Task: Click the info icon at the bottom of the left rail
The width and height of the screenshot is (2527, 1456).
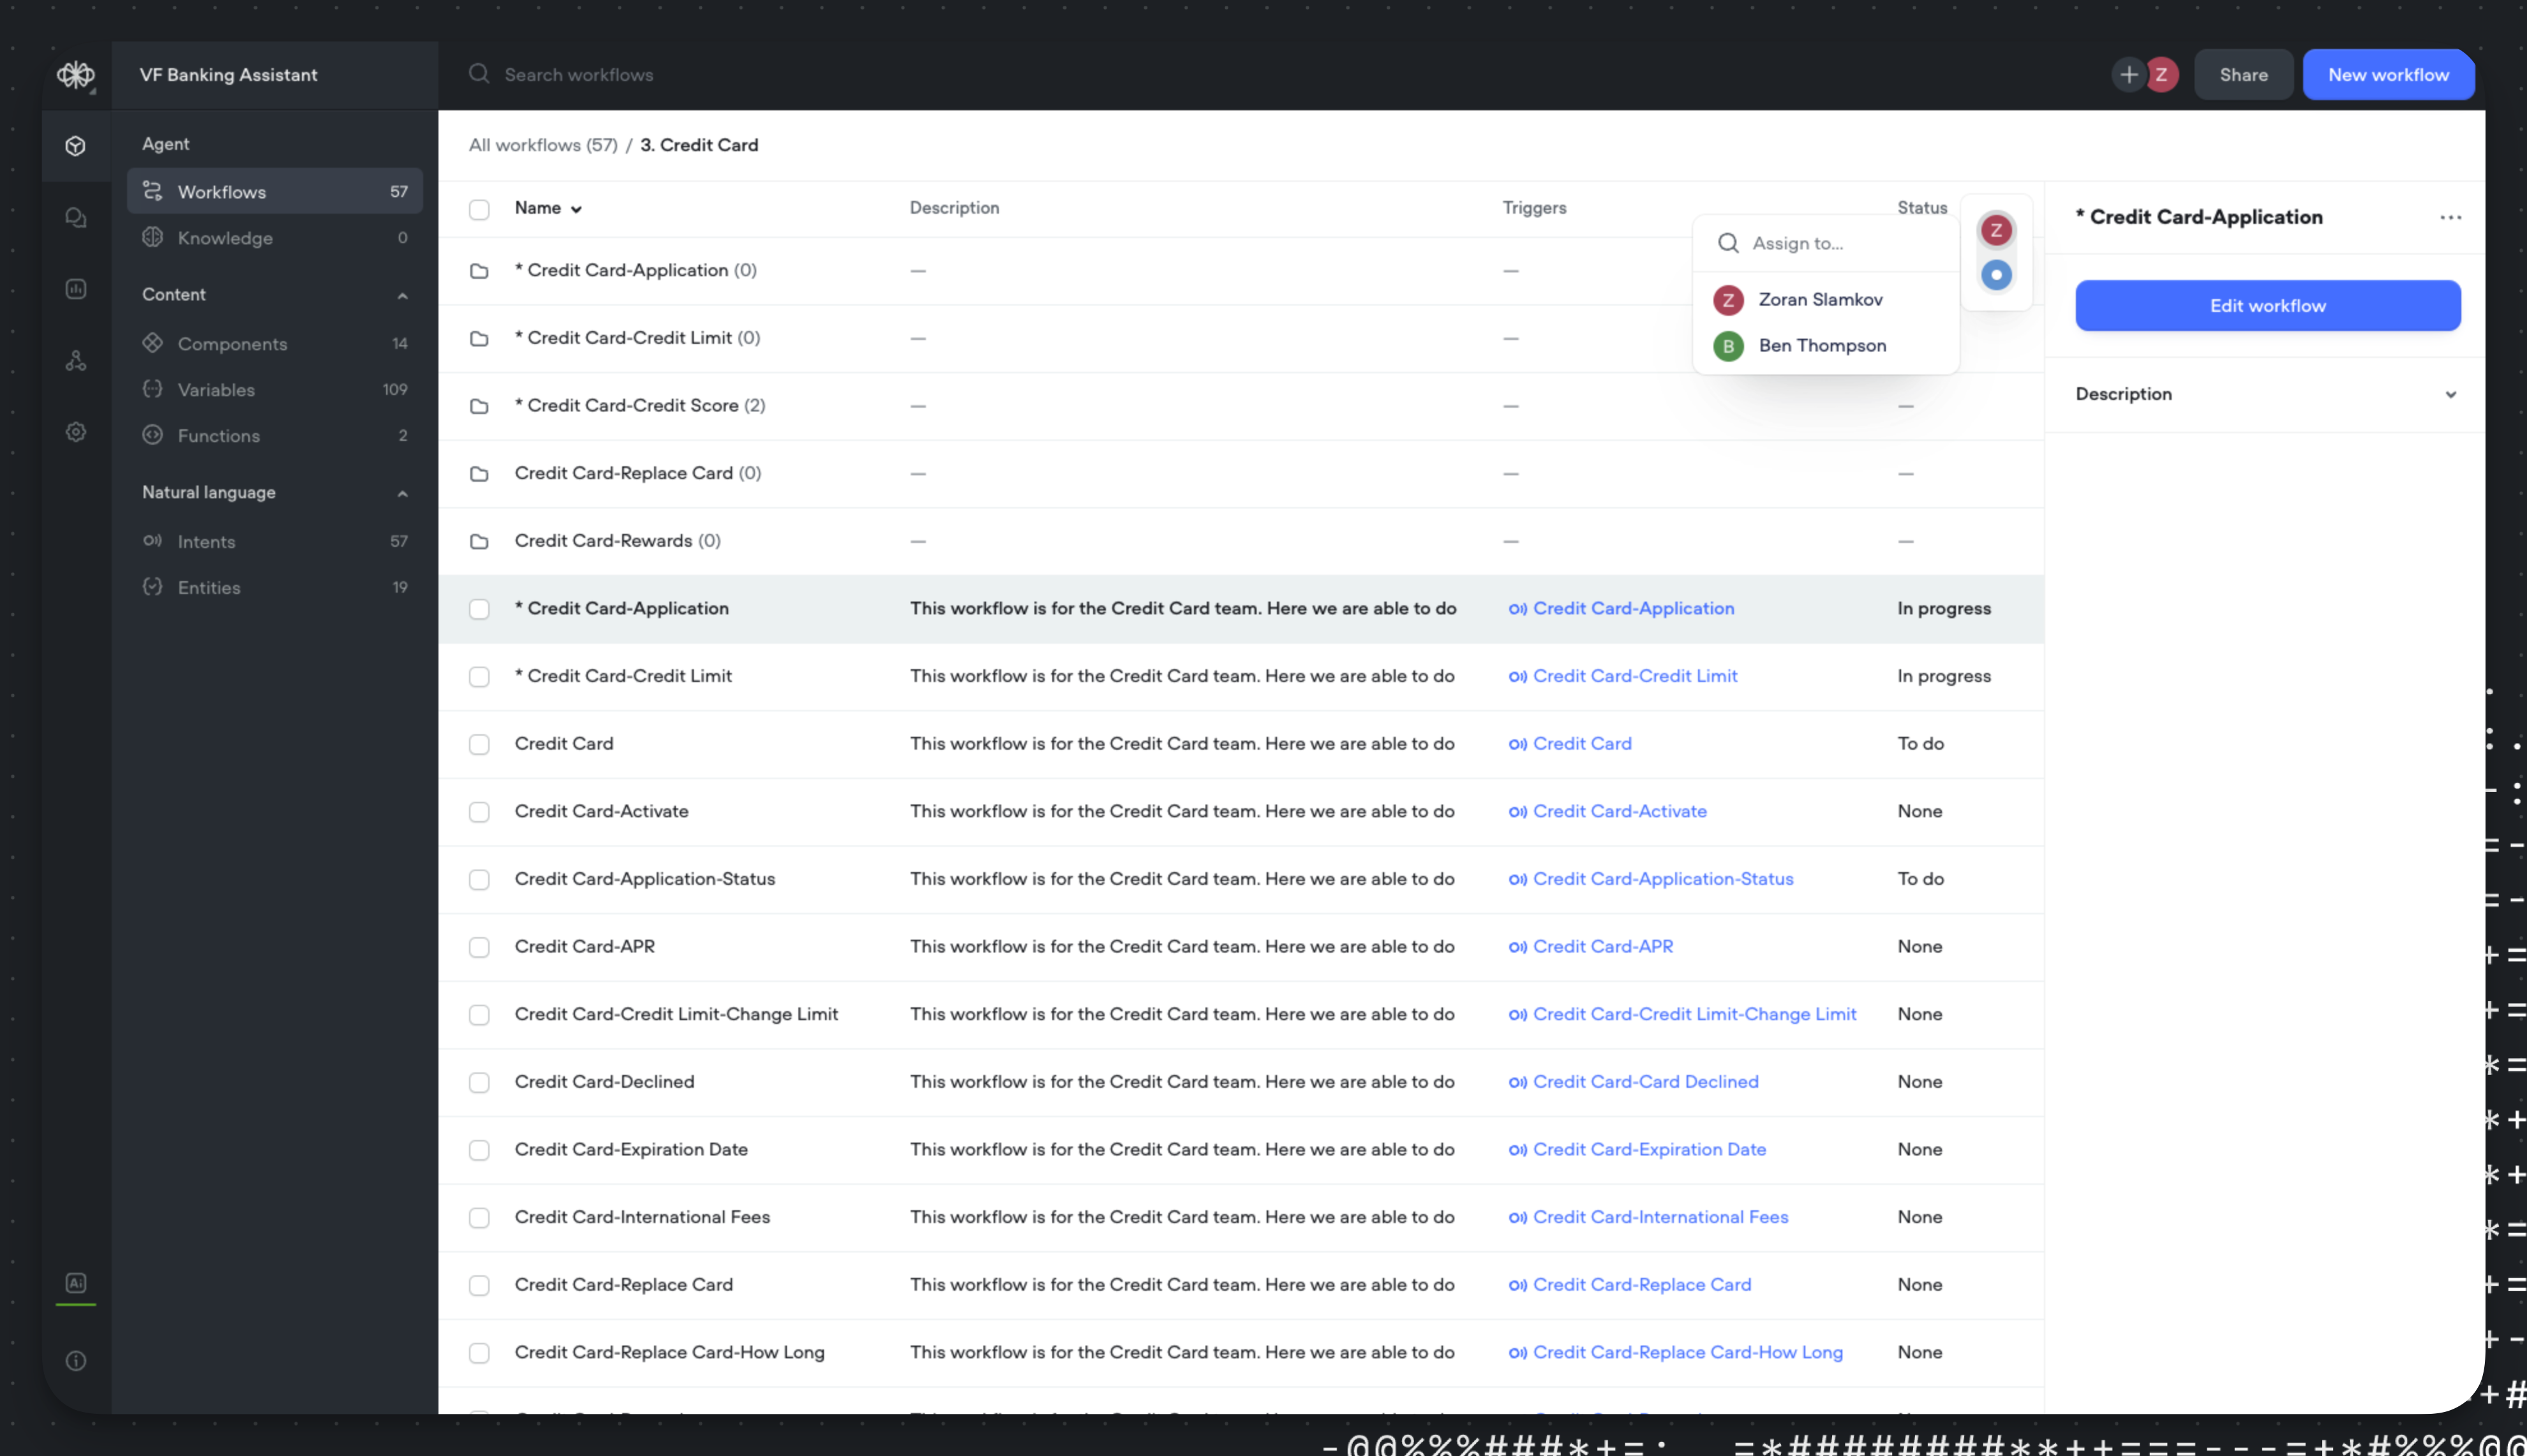Action: [x=76, y=1361]
